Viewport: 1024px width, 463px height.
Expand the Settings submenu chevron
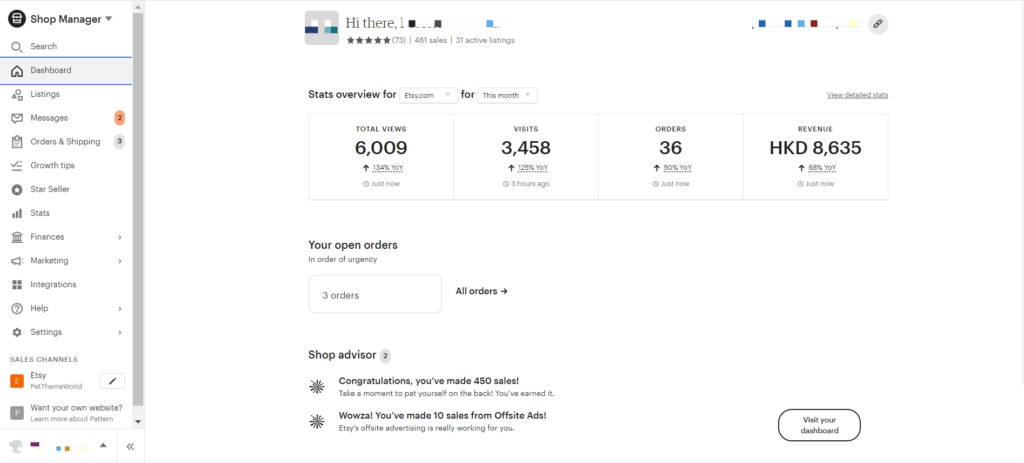coord(120,332)
